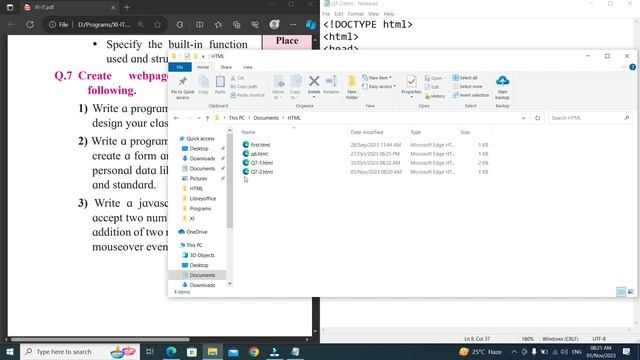640x360 pixels.
Task: Click the Copy button in Clipboard group
Action: click(203, 85)
